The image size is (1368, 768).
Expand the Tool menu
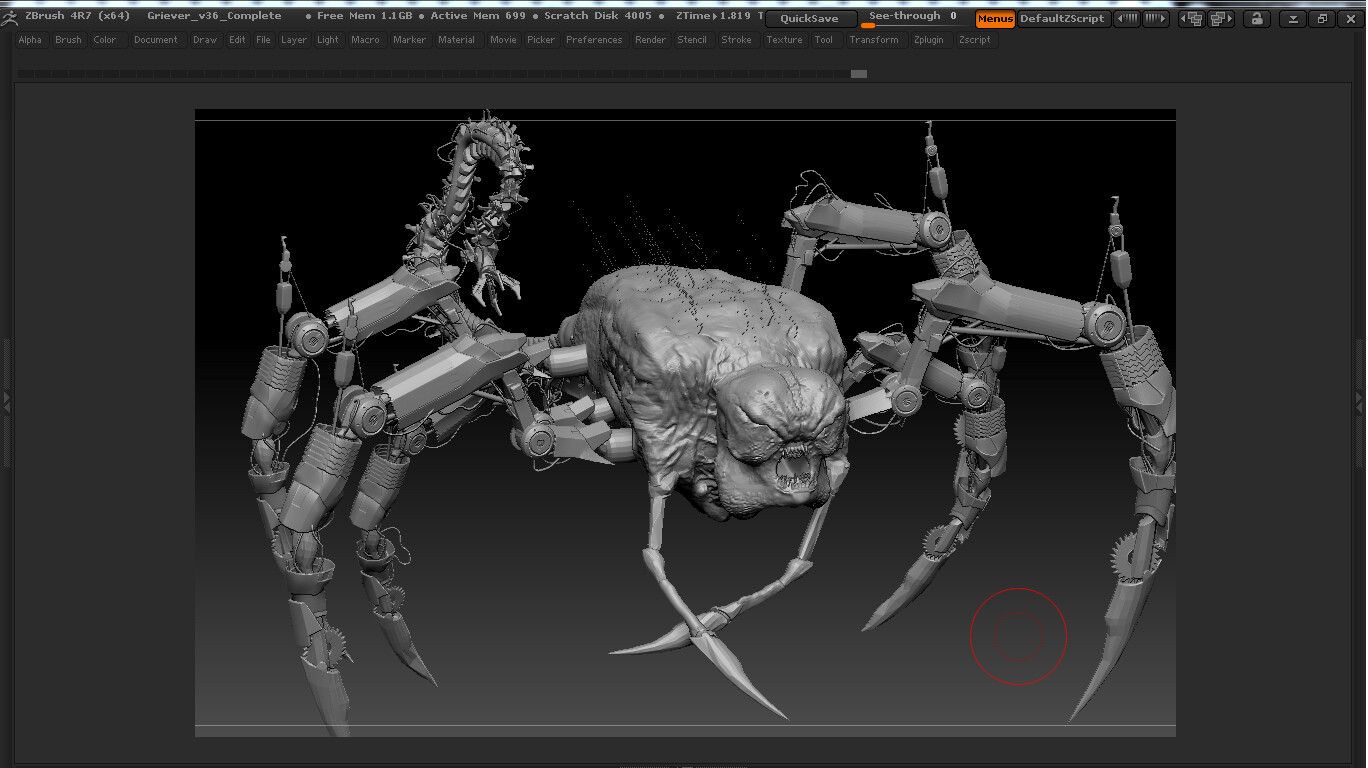point(823,40)
